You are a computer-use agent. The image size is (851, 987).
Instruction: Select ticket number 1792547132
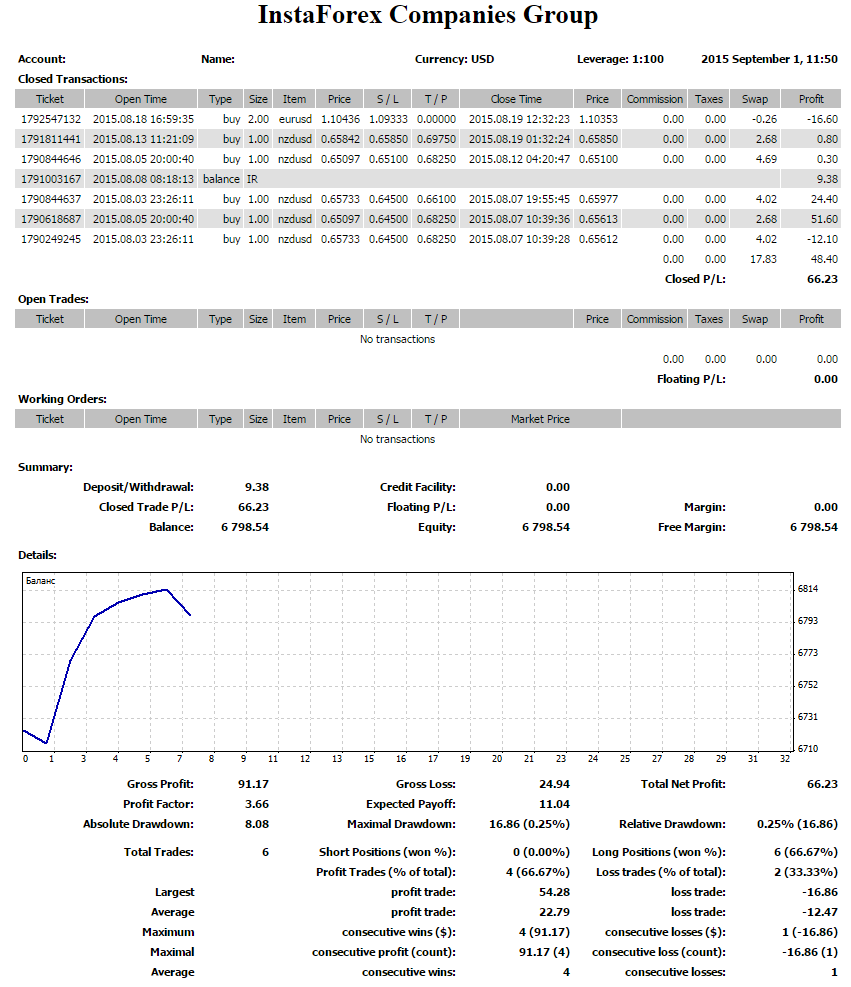click(x=51, y=119)
